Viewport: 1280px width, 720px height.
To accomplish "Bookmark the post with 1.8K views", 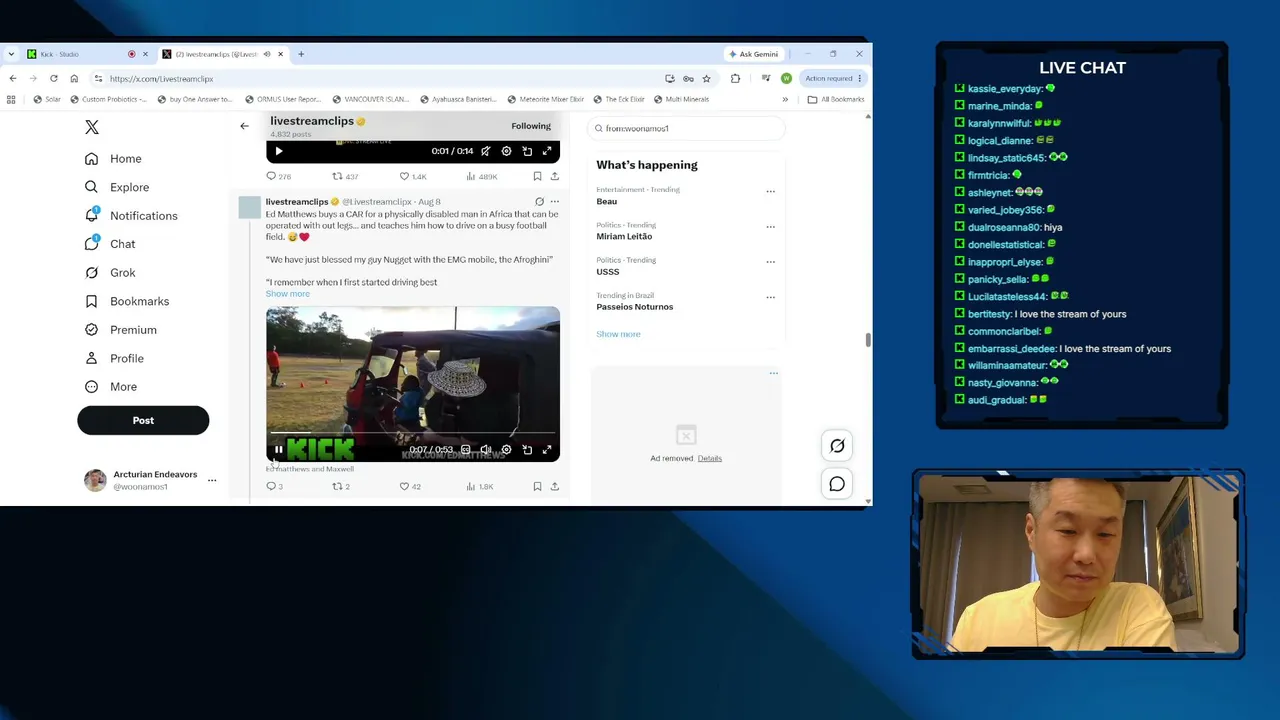I will pyautogui.click(x=537, y=487).
